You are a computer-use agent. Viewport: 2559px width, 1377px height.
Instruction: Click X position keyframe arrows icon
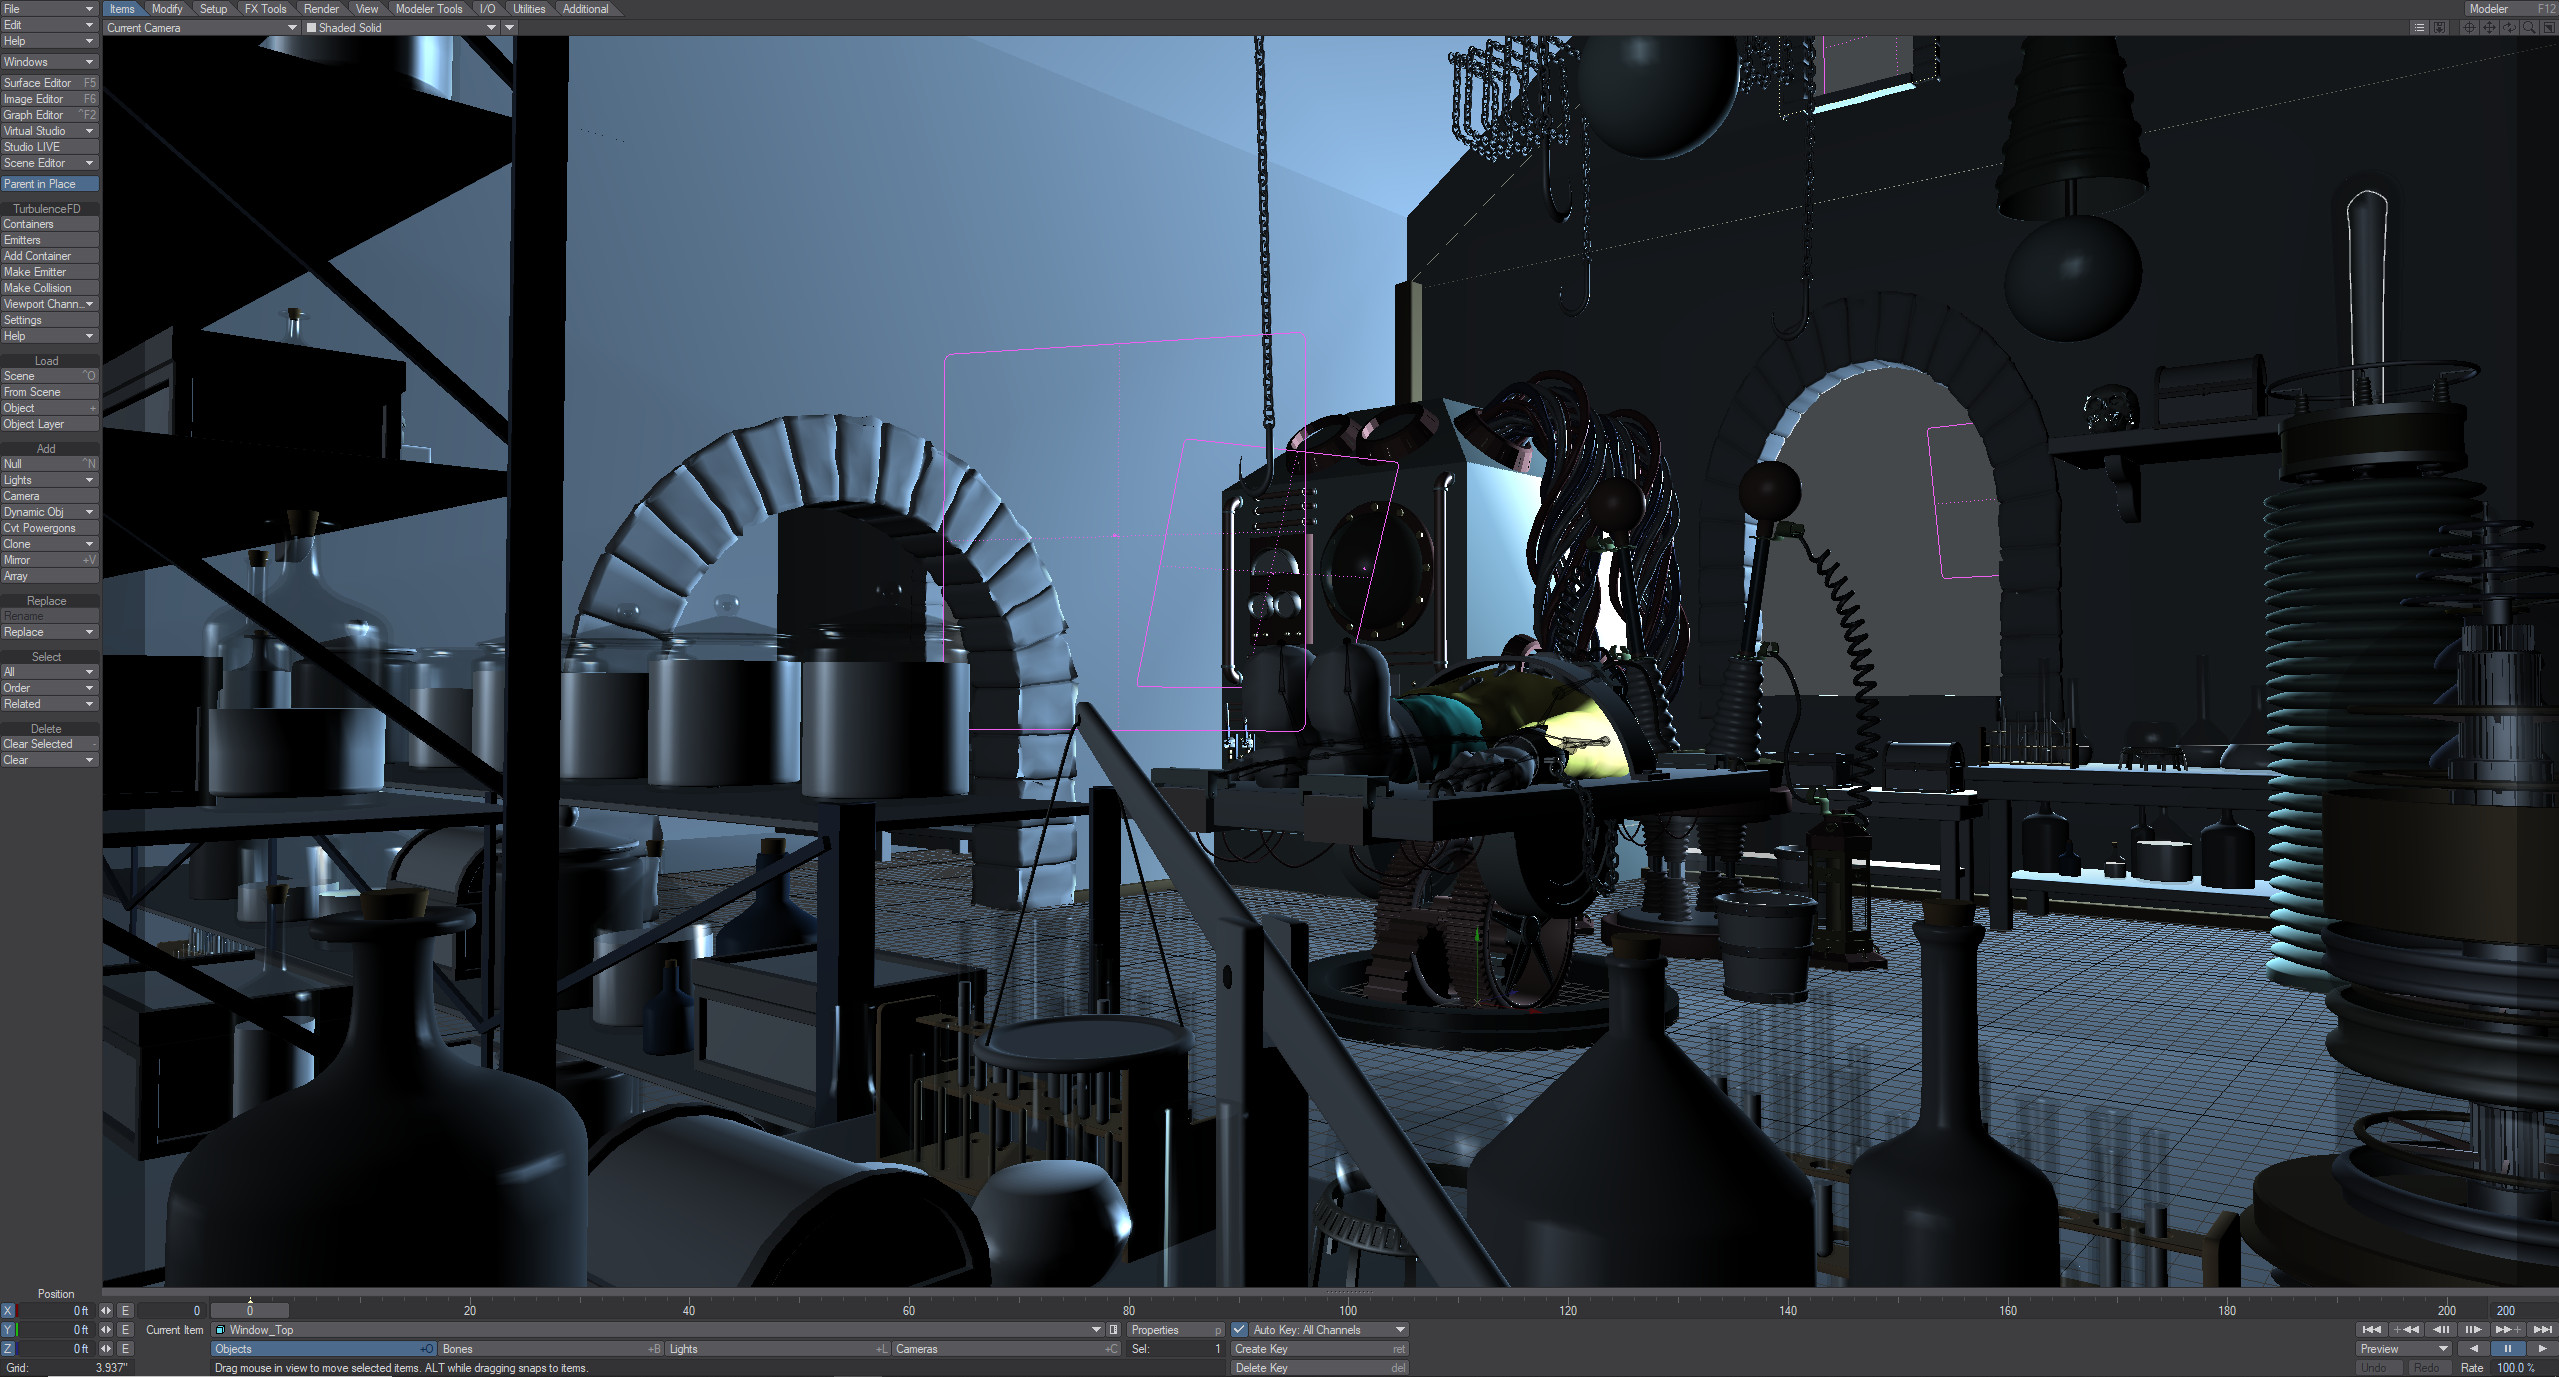click(x=106, y=1310)
